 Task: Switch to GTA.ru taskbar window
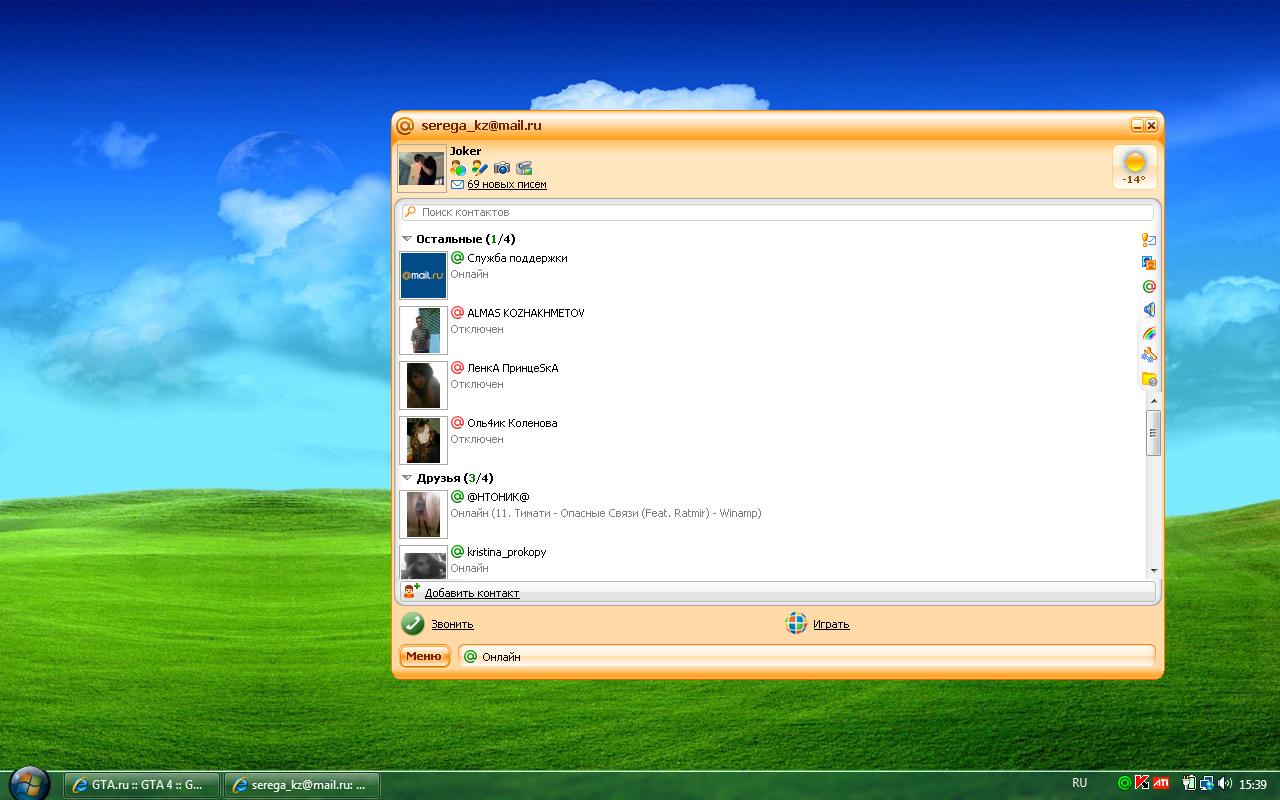pos(142,785)
